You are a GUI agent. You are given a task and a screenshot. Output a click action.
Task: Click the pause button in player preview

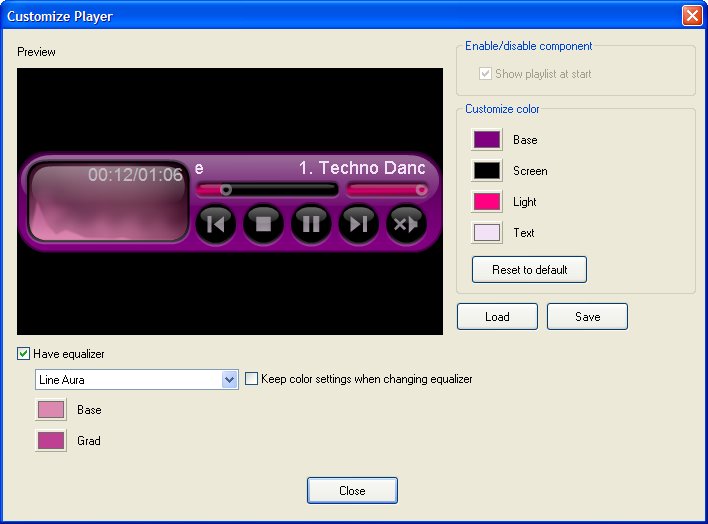pyautogui.click(x=311, y=224)
